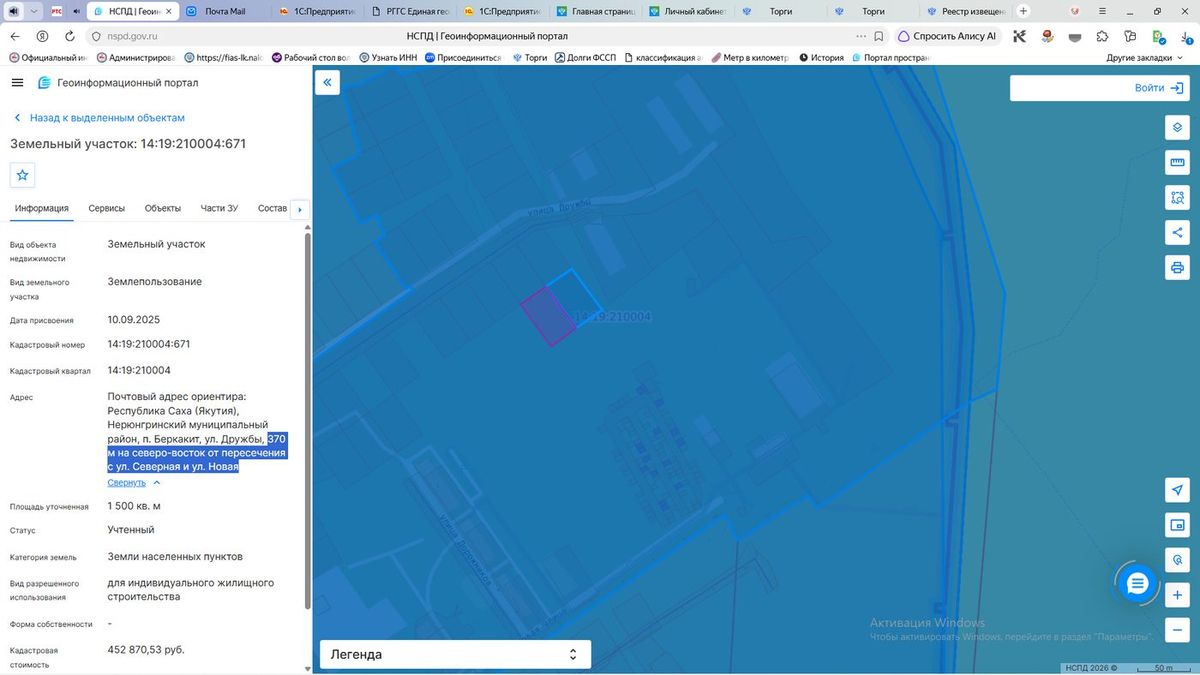1200x675 pixels.
Task: Open the Части ЗУ tab
Action: [219, 208]
